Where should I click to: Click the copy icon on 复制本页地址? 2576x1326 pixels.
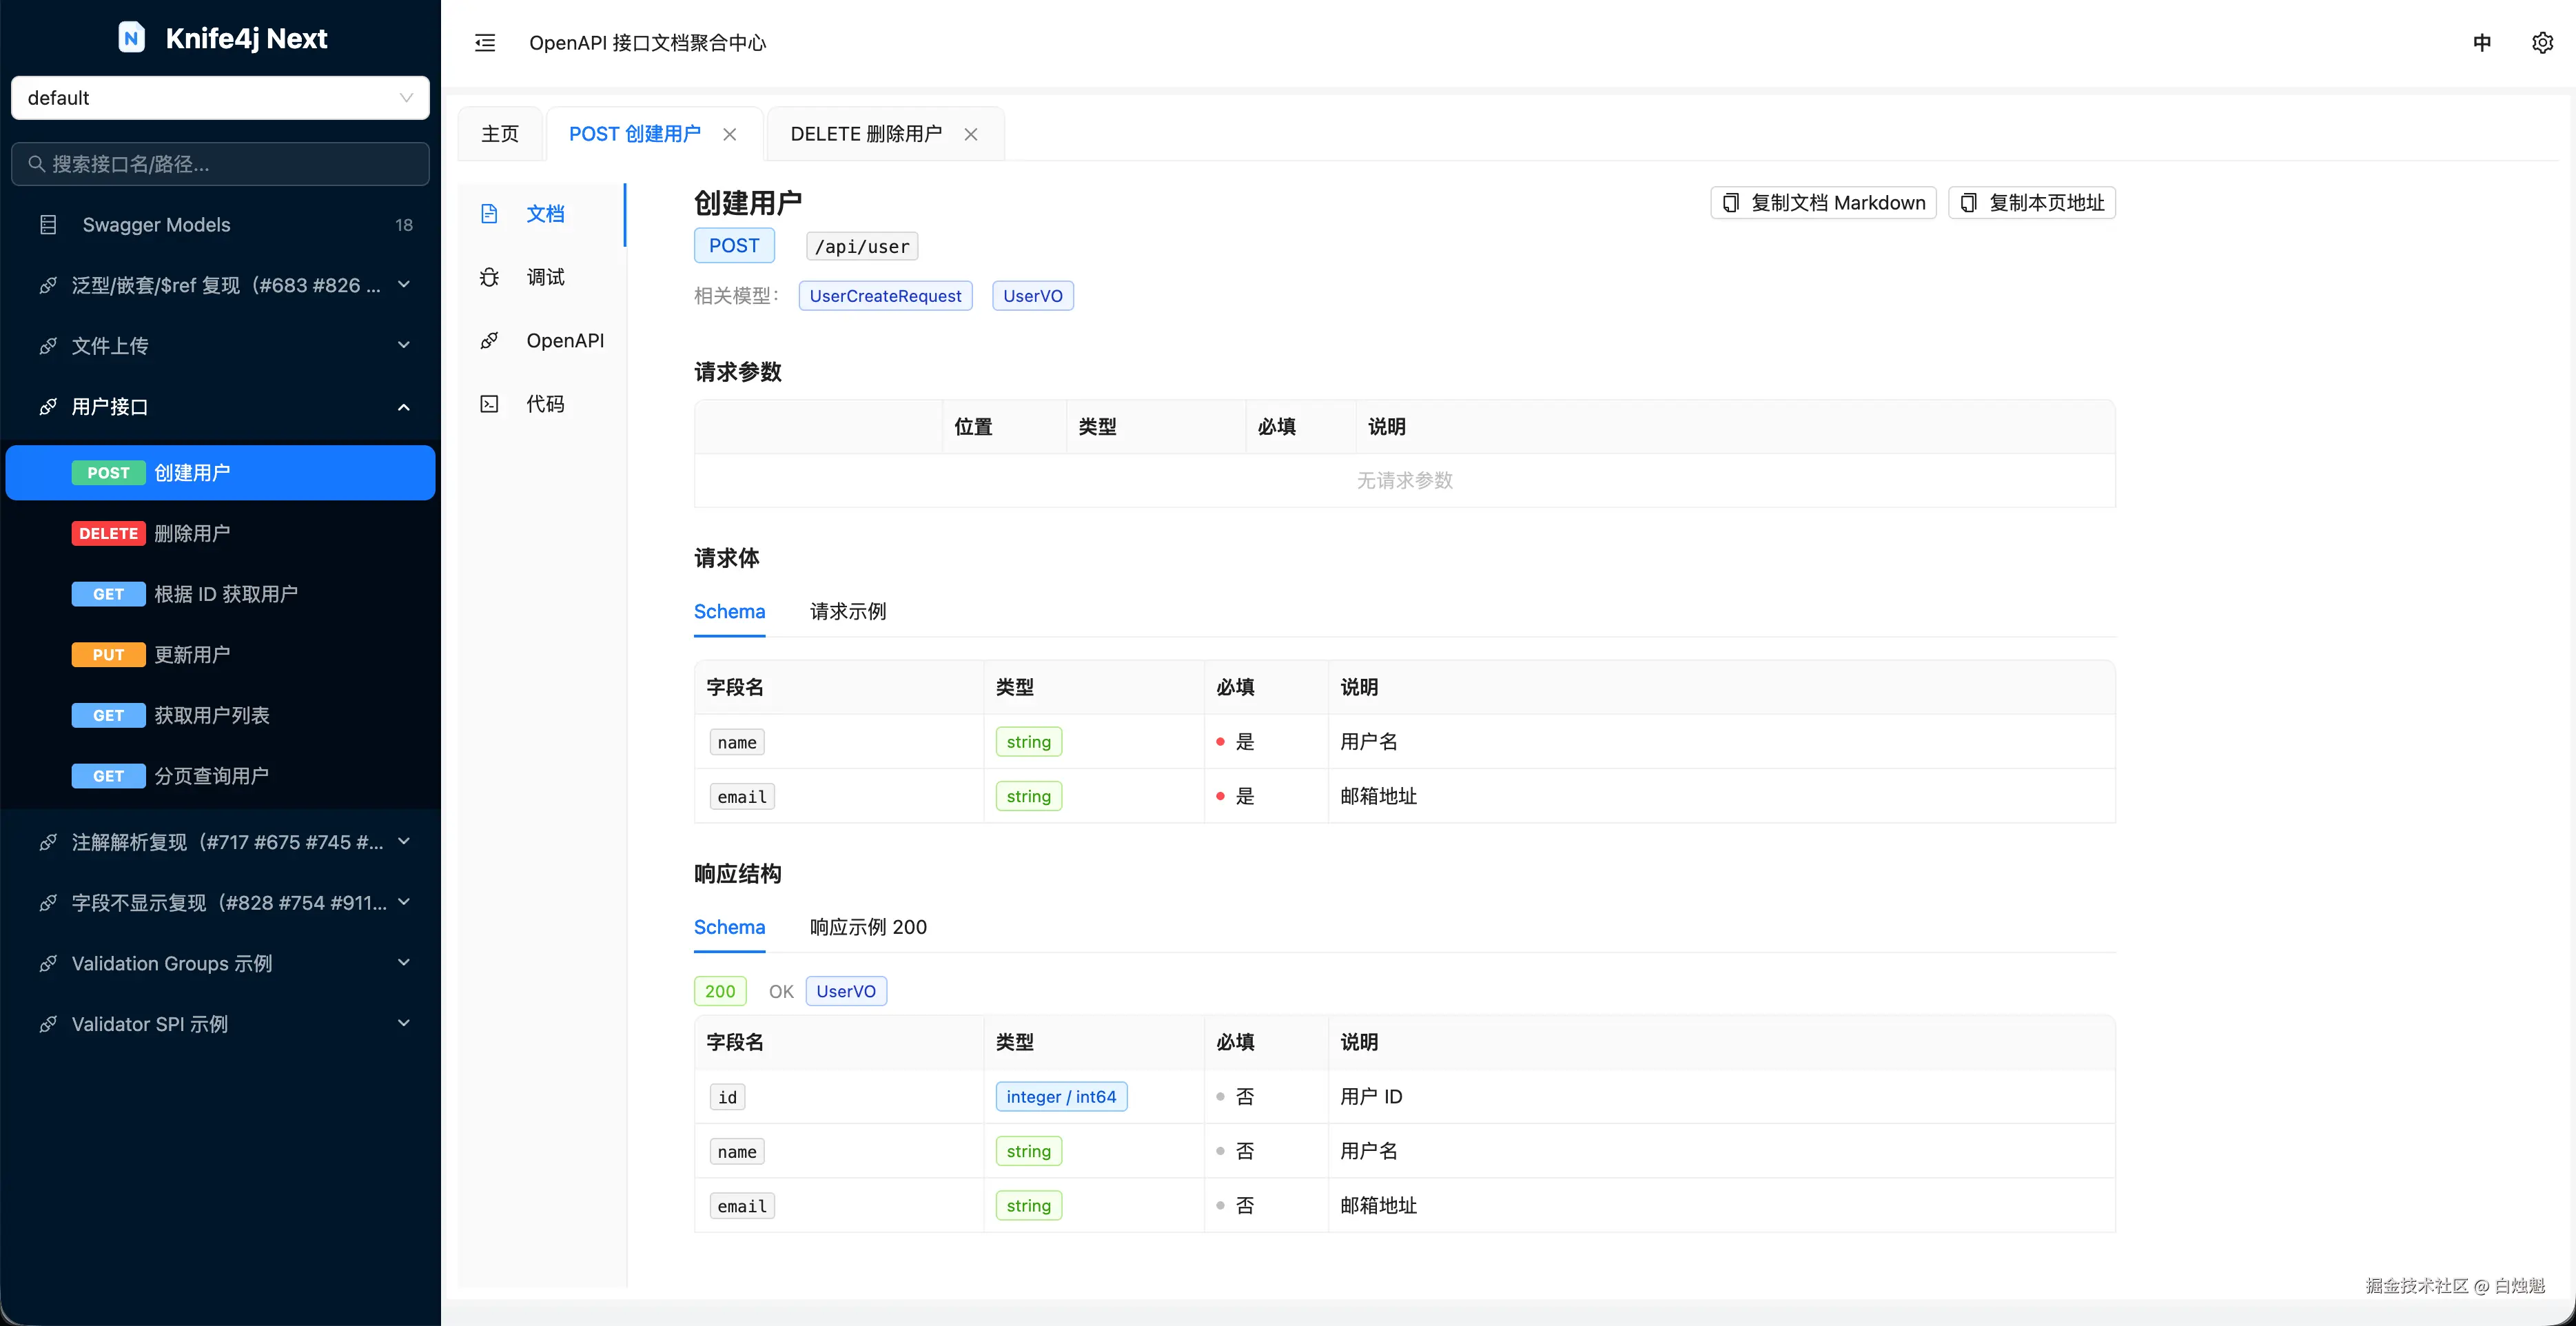coord(1969,203)
